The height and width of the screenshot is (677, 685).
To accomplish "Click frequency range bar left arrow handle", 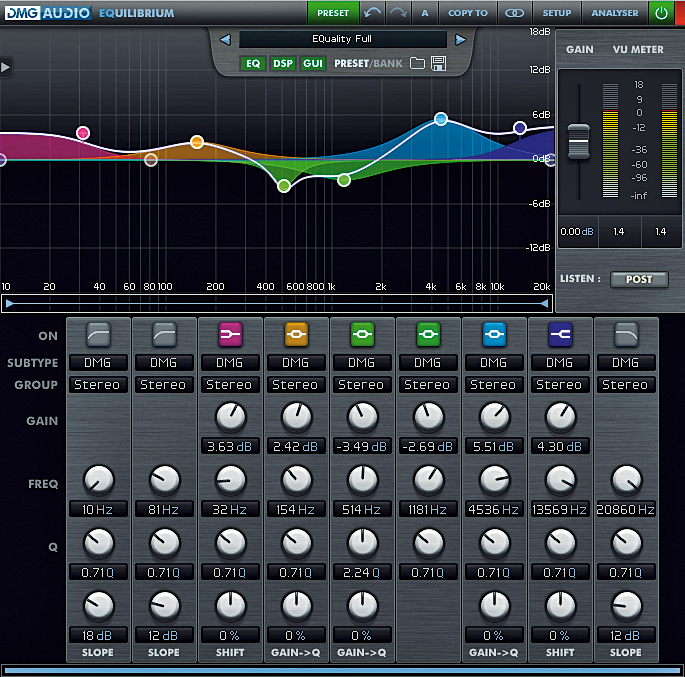I will coord(9,304).
